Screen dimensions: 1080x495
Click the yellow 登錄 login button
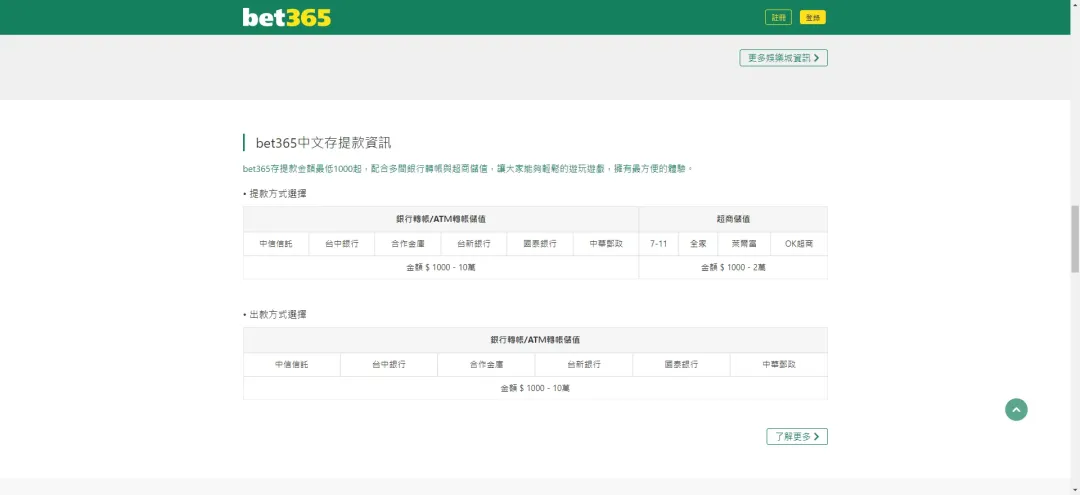coord(813,17)
